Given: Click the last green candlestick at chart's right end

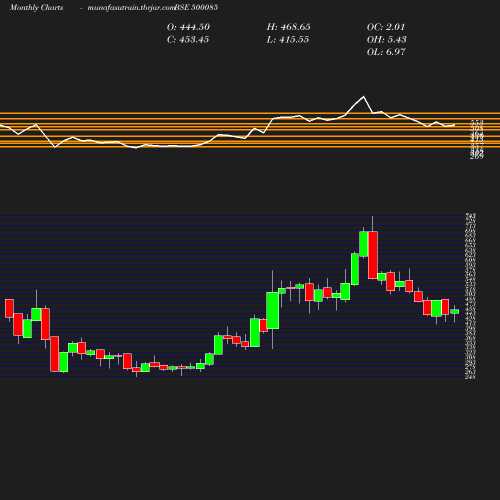Looking at the screenshot, I should 454,311.
